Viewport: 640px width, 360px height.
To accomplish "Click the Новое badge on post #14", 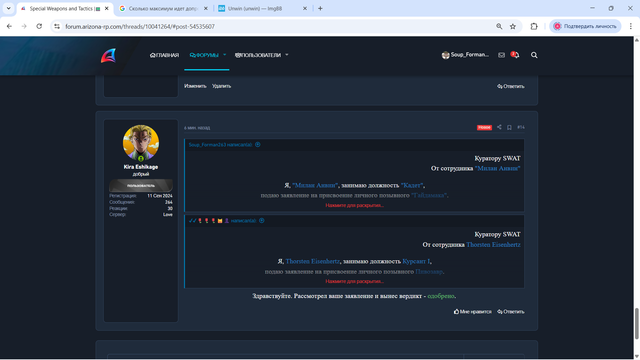I will point(484,127).
